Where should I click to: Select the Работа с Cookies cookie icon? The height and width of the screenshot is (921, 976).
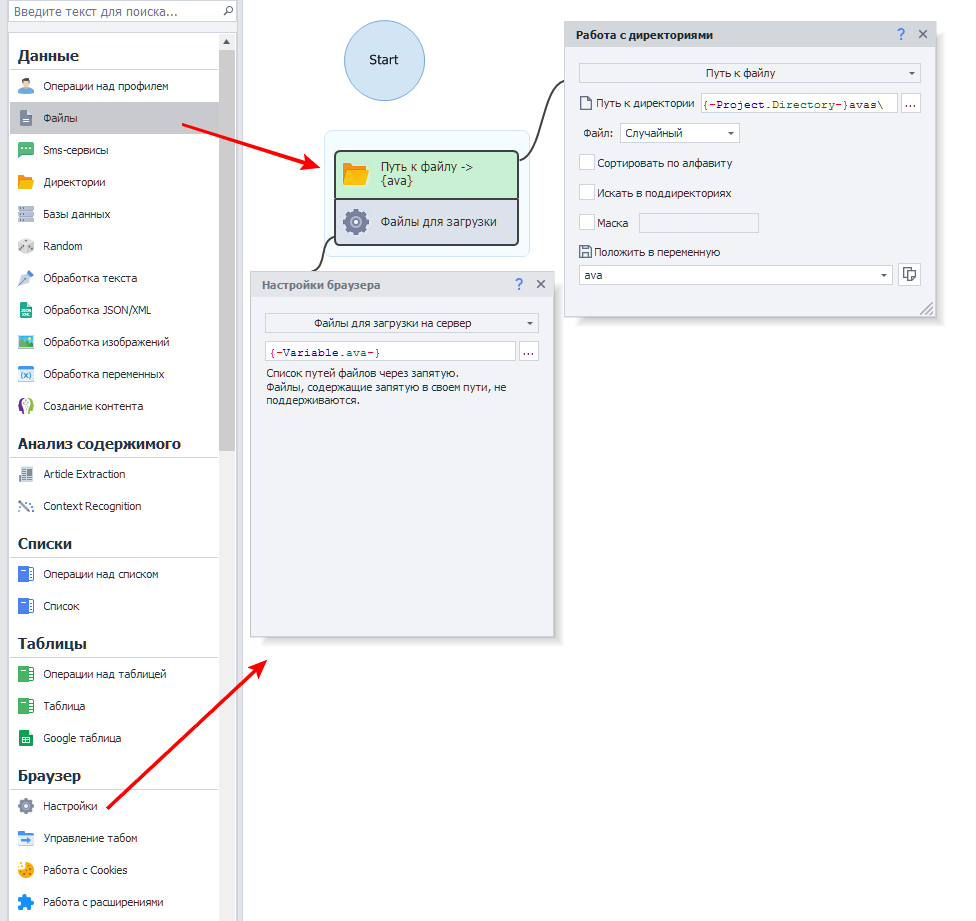[26, 870]
